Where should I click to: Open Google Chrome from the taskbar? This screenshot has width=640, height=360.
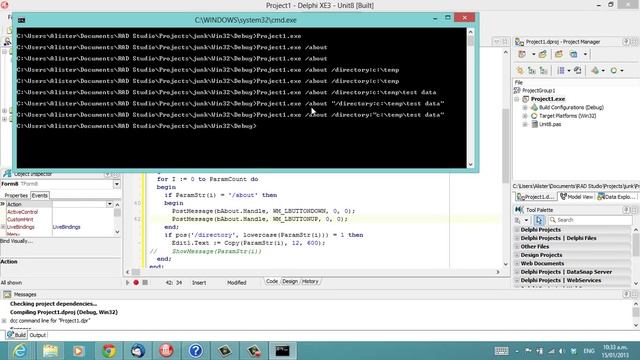(109, 351)
